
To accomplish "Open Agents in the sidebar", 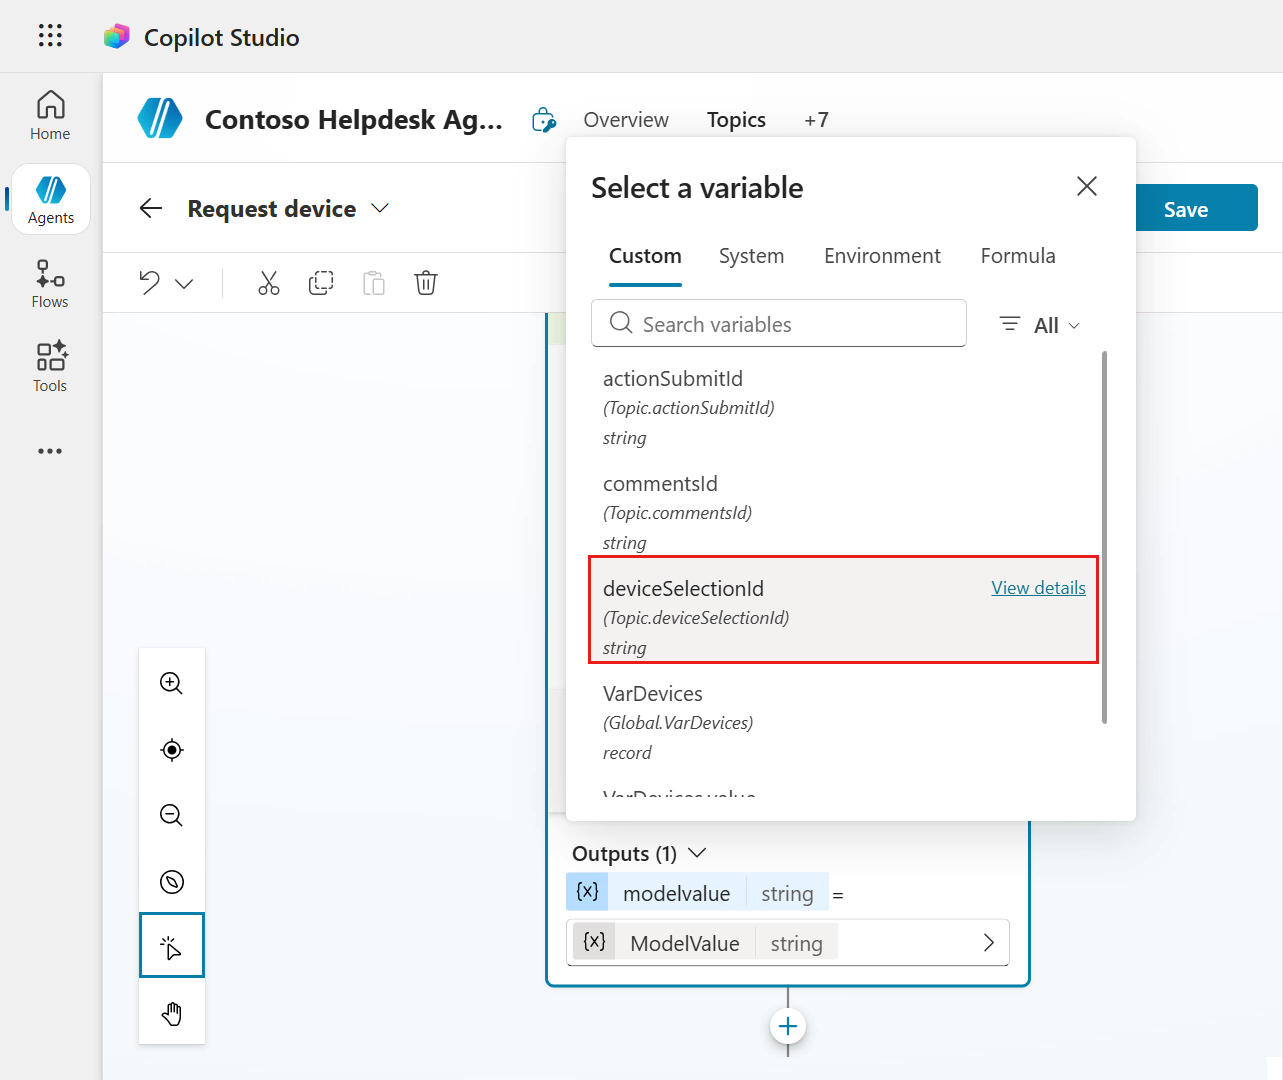I will (x=51, y=200).
